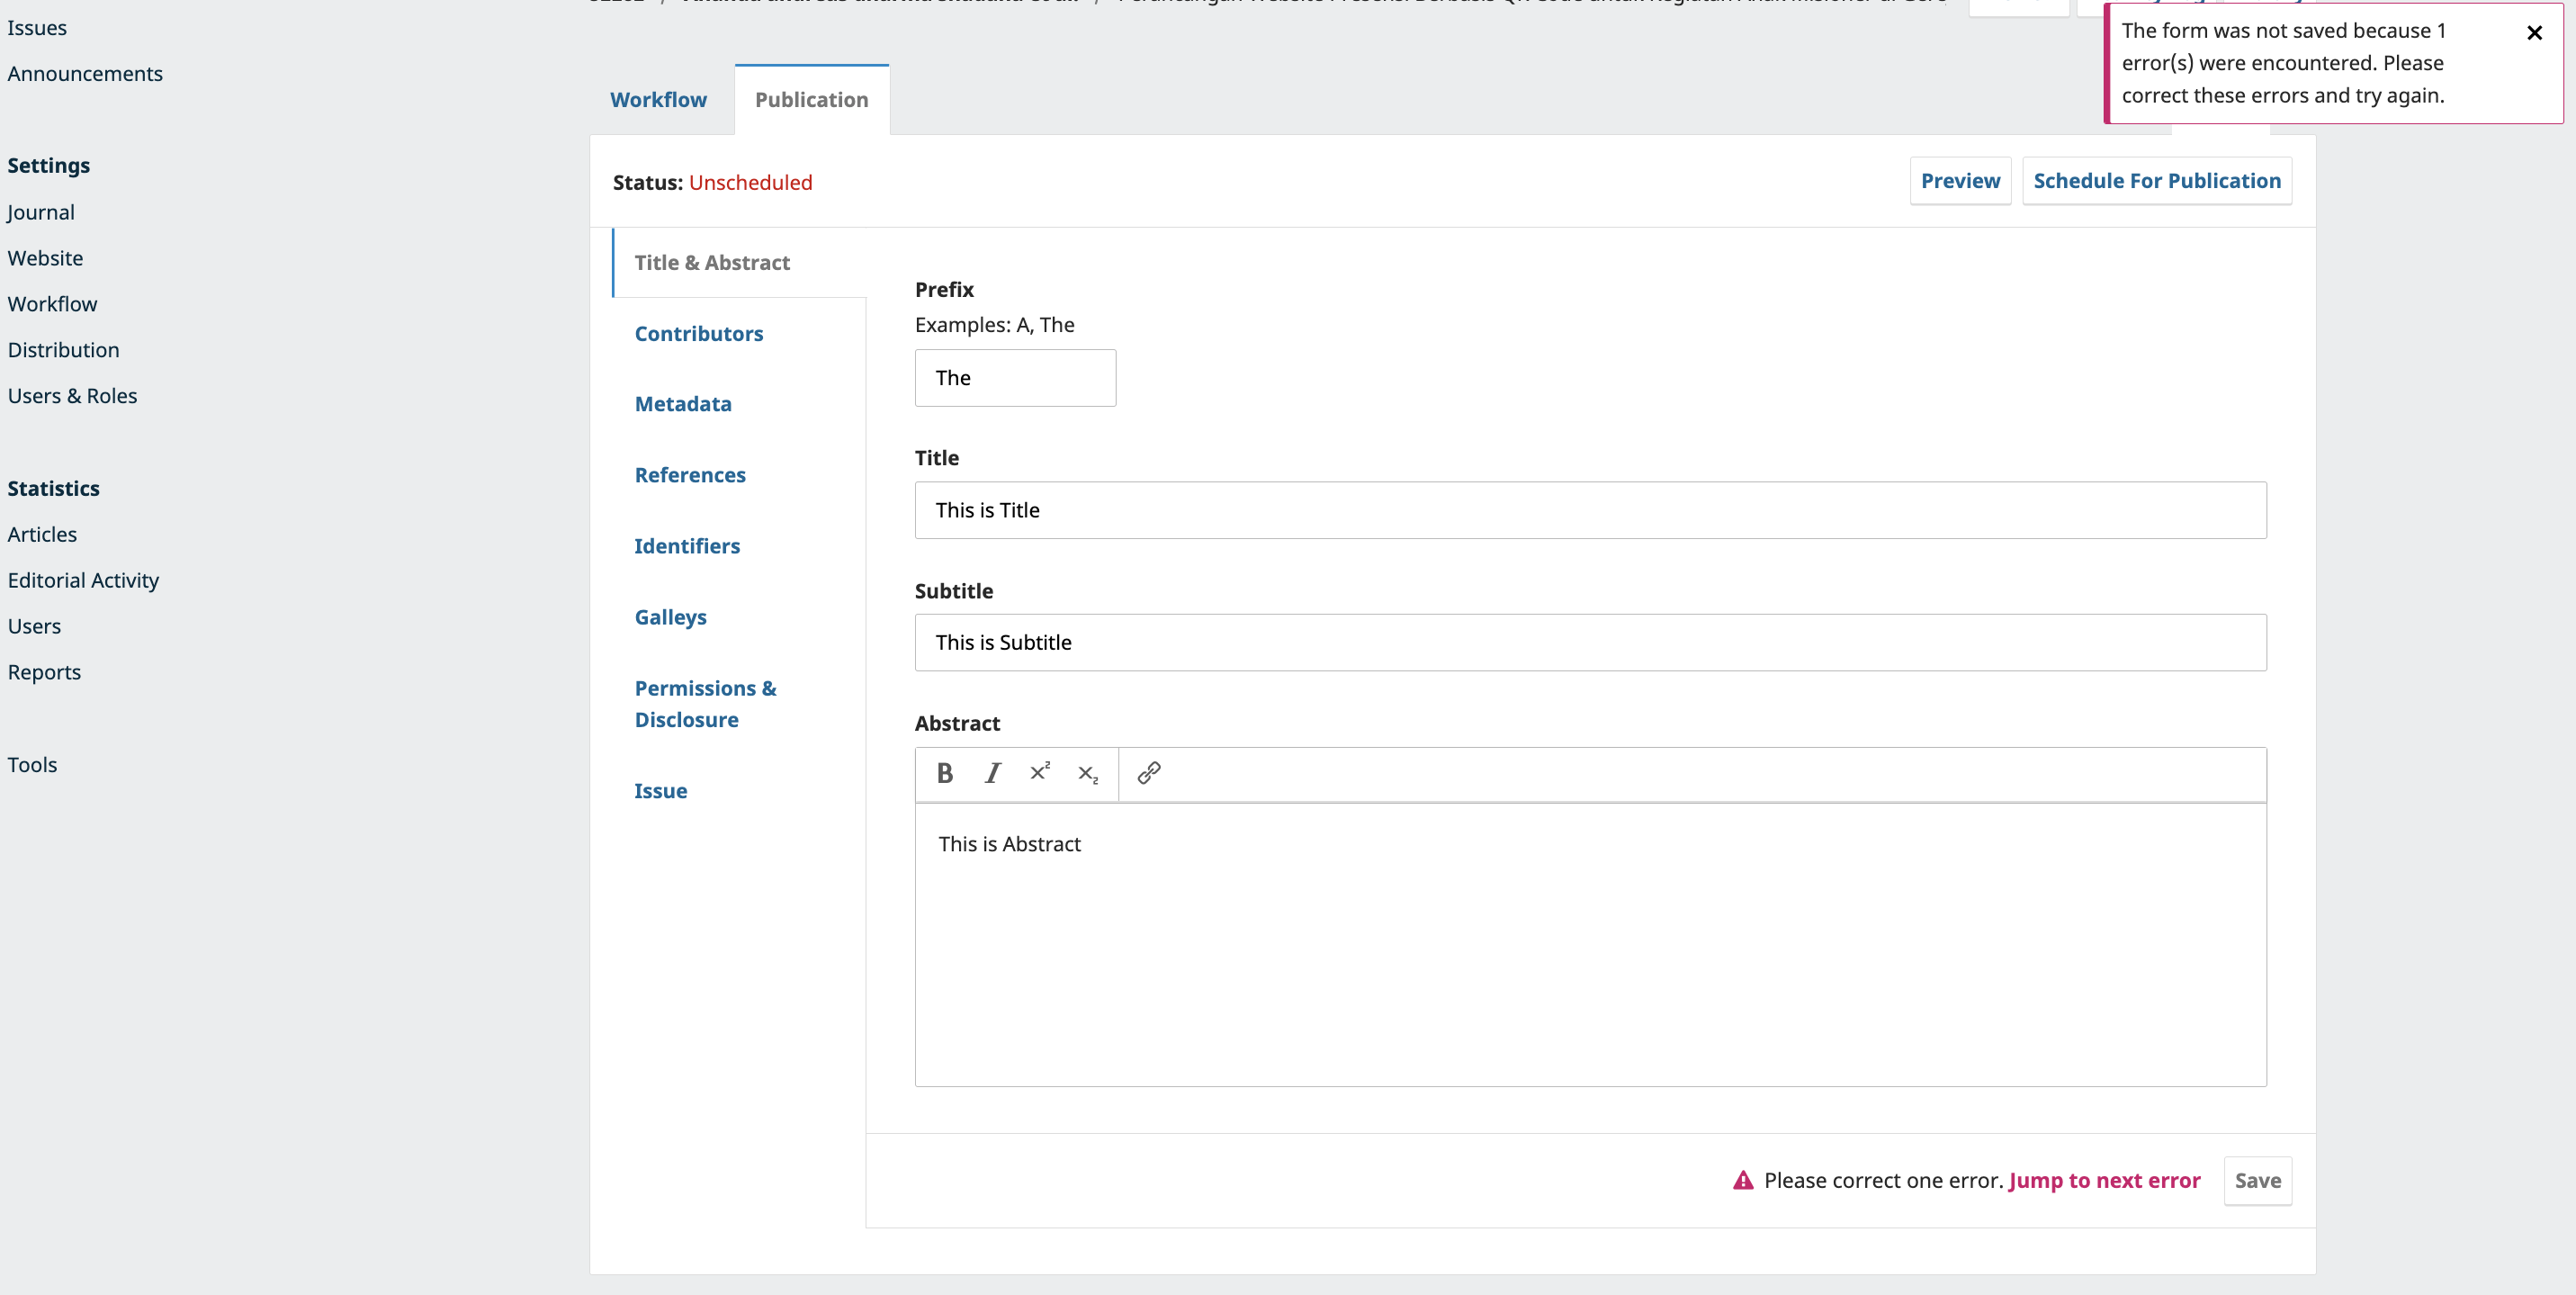Jump to next error link
The height and width of the screenshot is (1295, 2576).
[2104, 1181]
